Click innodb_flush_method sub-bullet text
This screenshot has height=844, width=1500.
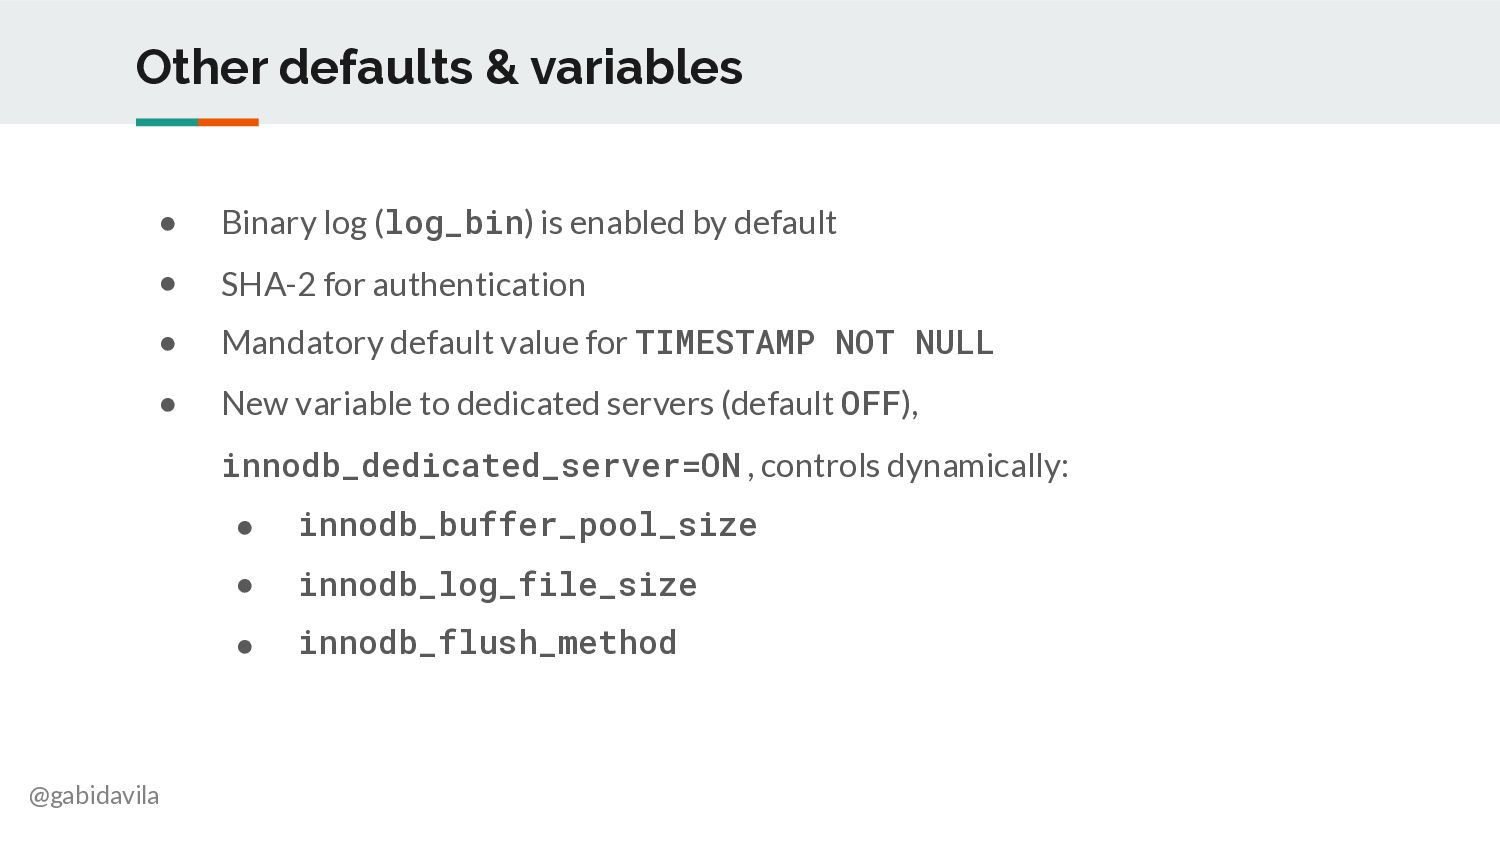click(x=488, y=643)
